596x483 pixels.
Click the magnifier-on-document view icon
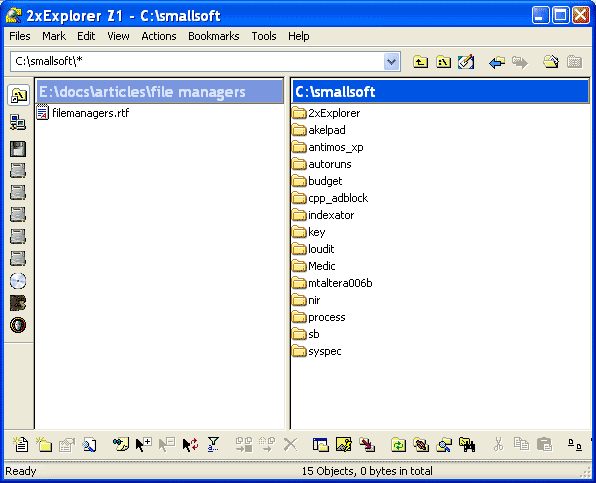tap(90, 445)
